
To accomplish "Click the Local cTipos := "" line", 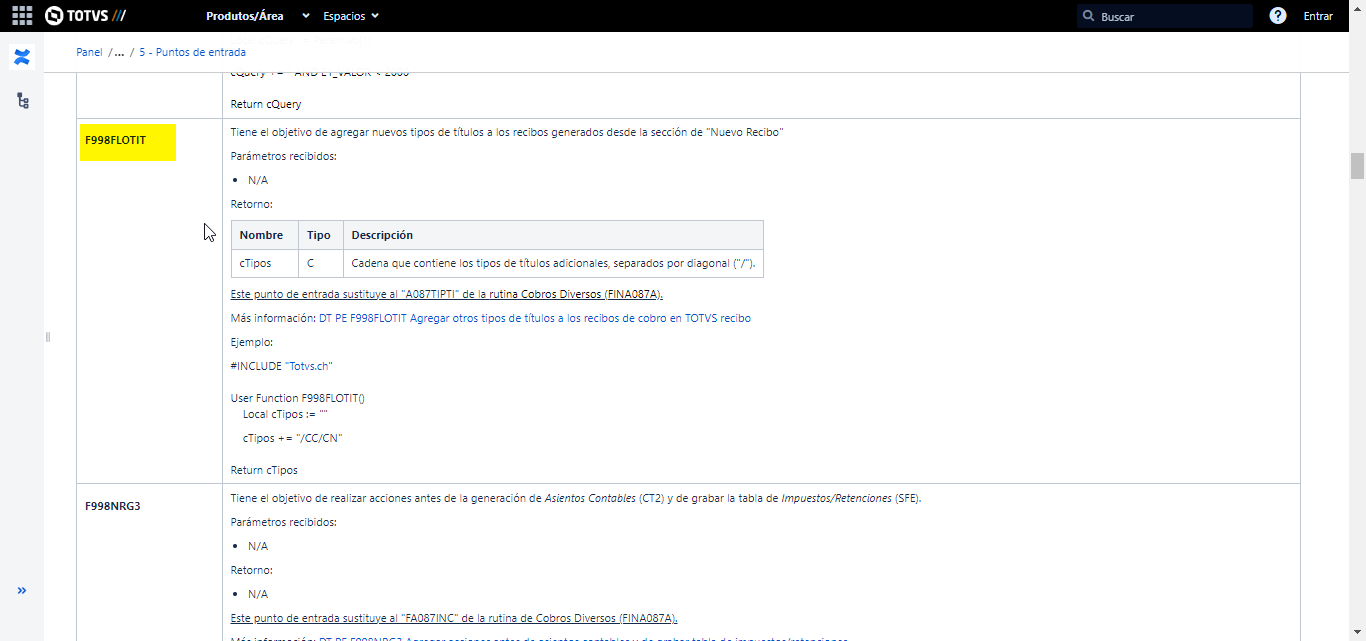I will point(286,414).
